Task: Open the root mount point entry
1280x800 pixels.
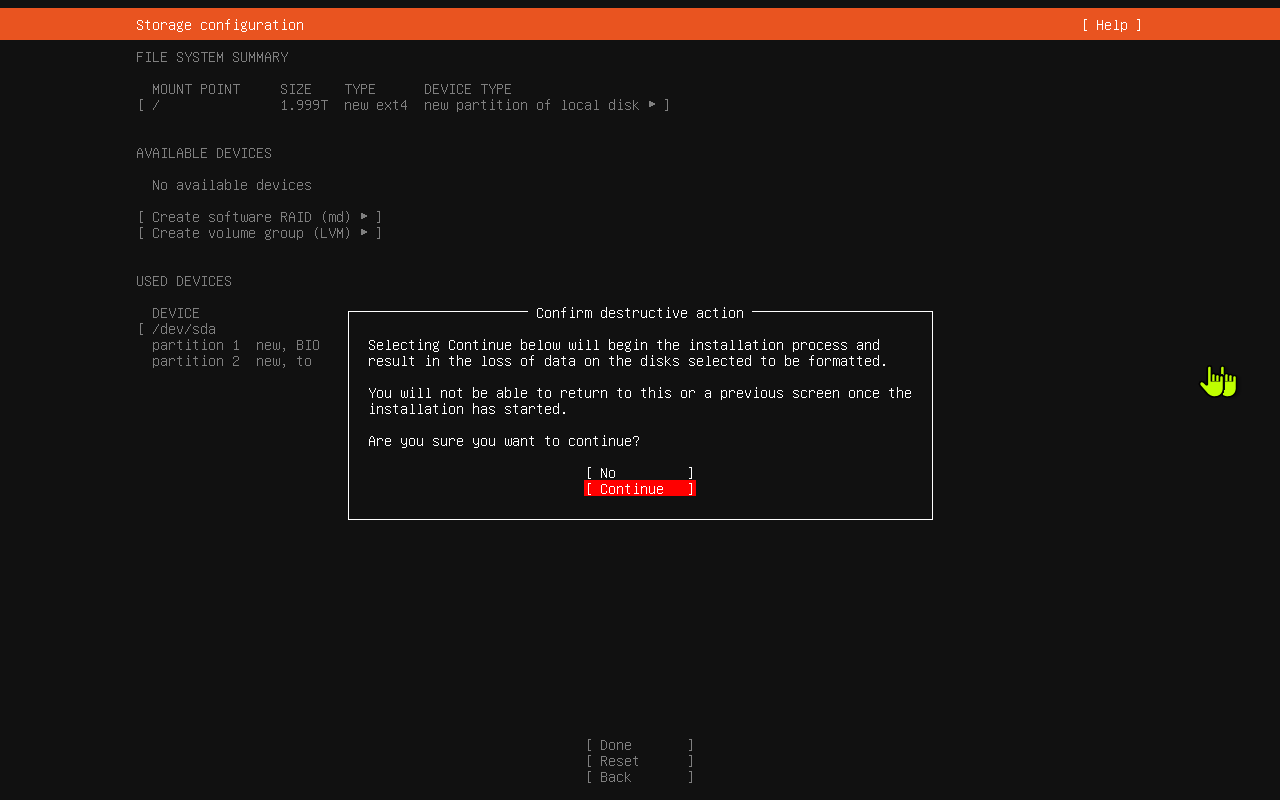Action: [404, 105]
